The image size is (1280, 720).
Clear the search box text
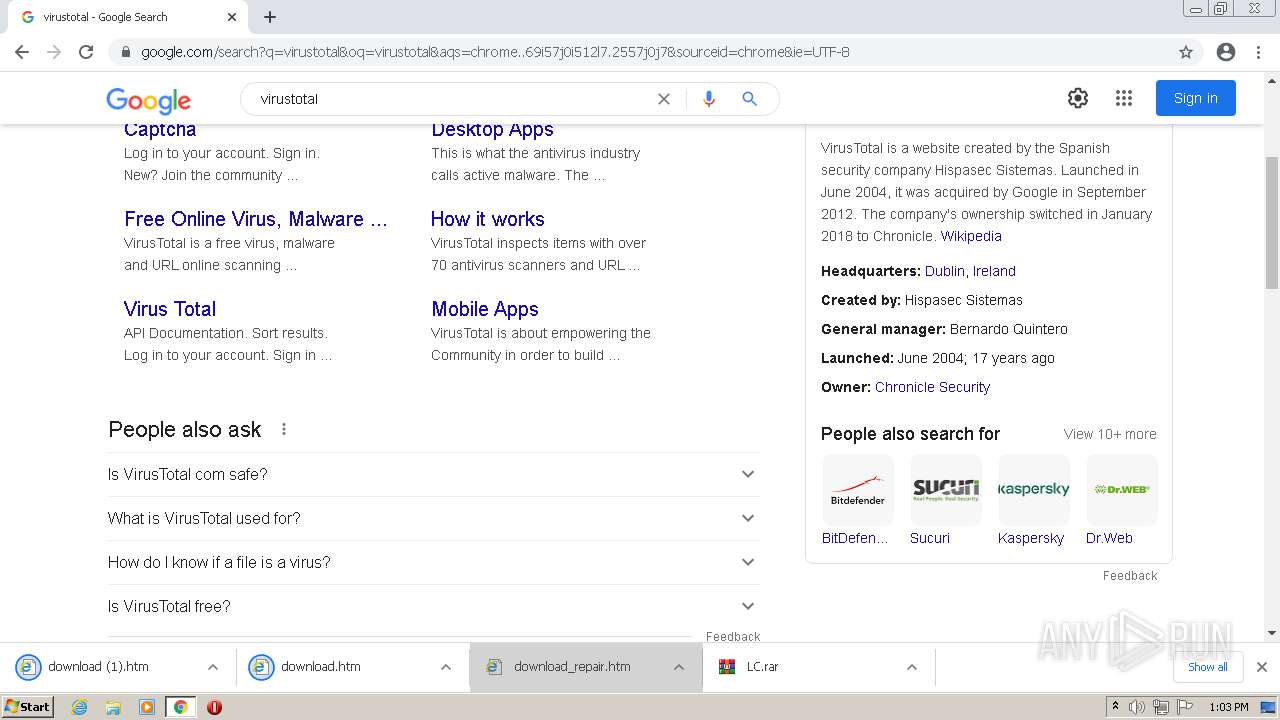tap(663, 98)
